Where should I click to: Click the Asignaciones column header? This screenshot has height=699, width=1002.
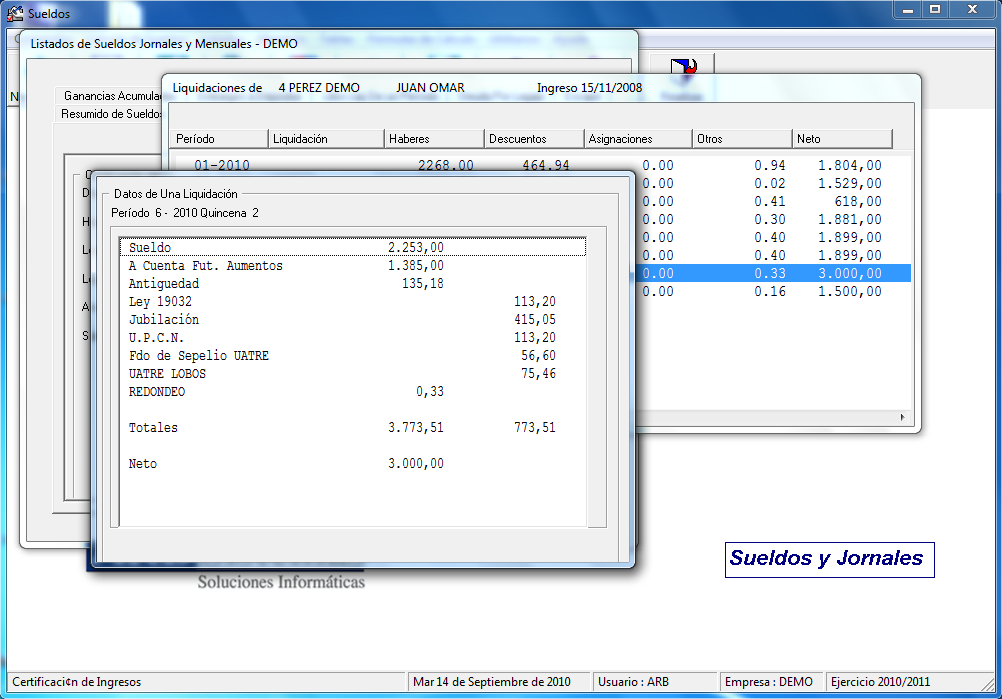pos(638,139)
